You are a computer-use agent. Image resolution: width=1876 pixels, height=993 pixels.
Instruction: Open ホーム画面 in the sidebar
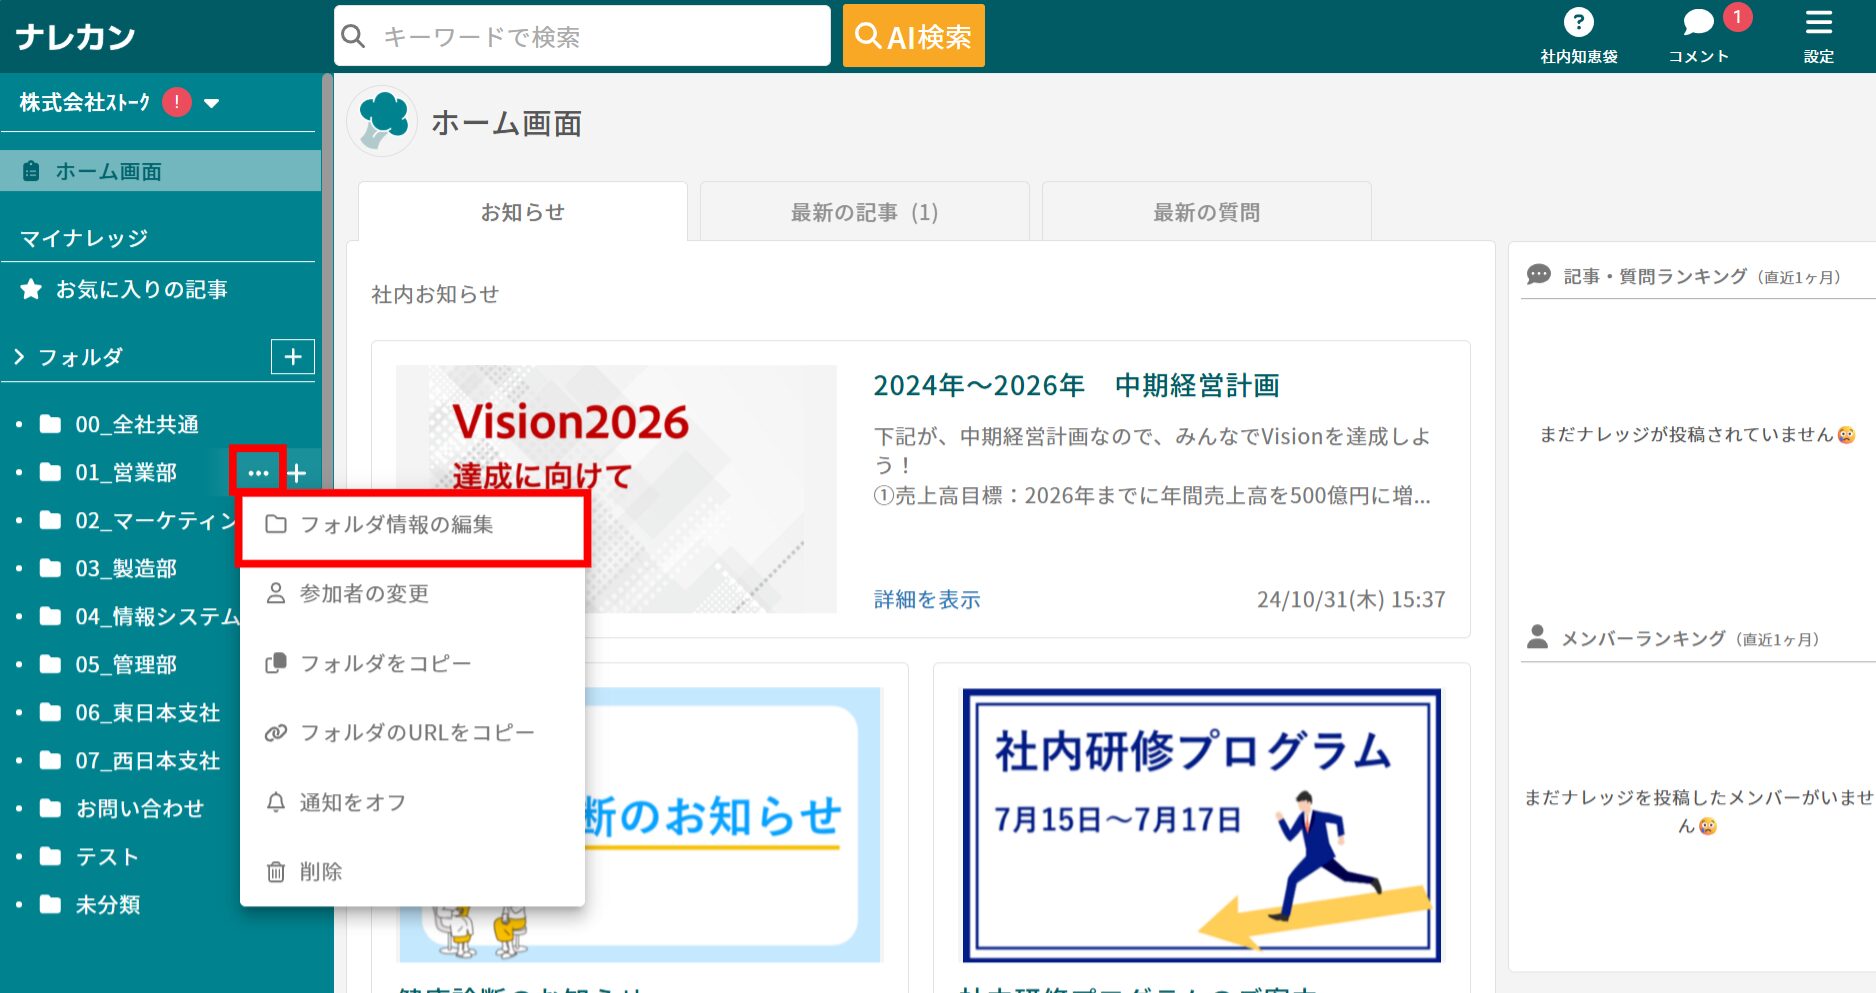point(160,171)
